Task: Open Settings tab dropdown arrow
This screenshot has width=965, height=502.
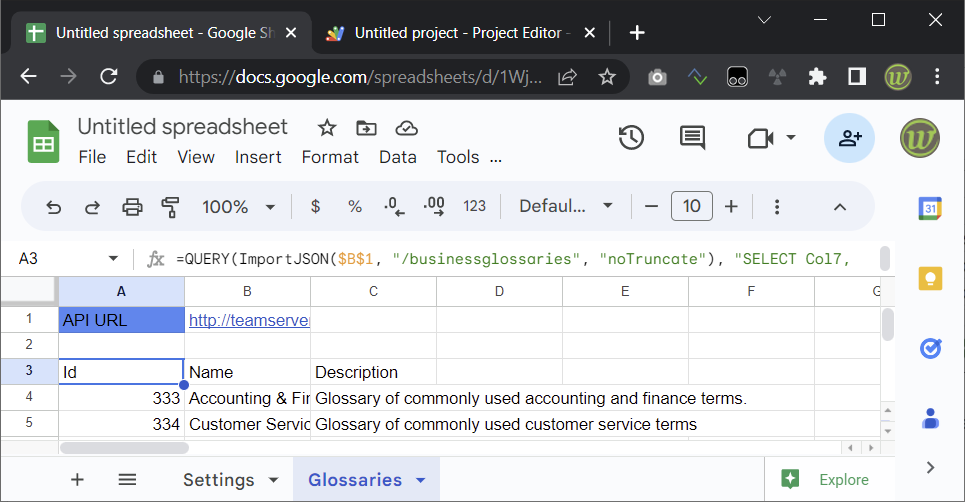Action: coord(273,480)
